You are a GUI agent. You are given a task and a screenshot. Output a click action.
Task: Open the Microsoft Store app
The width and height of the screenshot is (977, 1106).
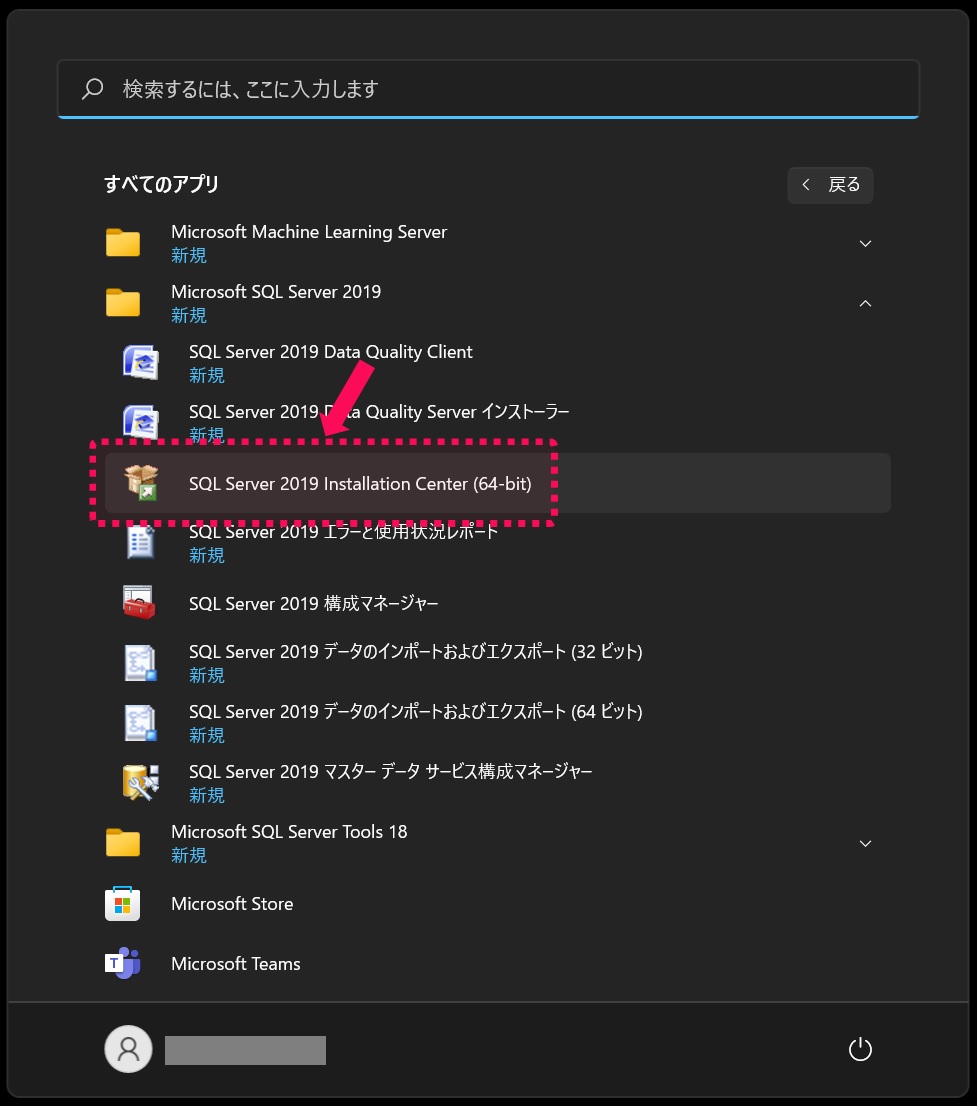click(232, 903)
